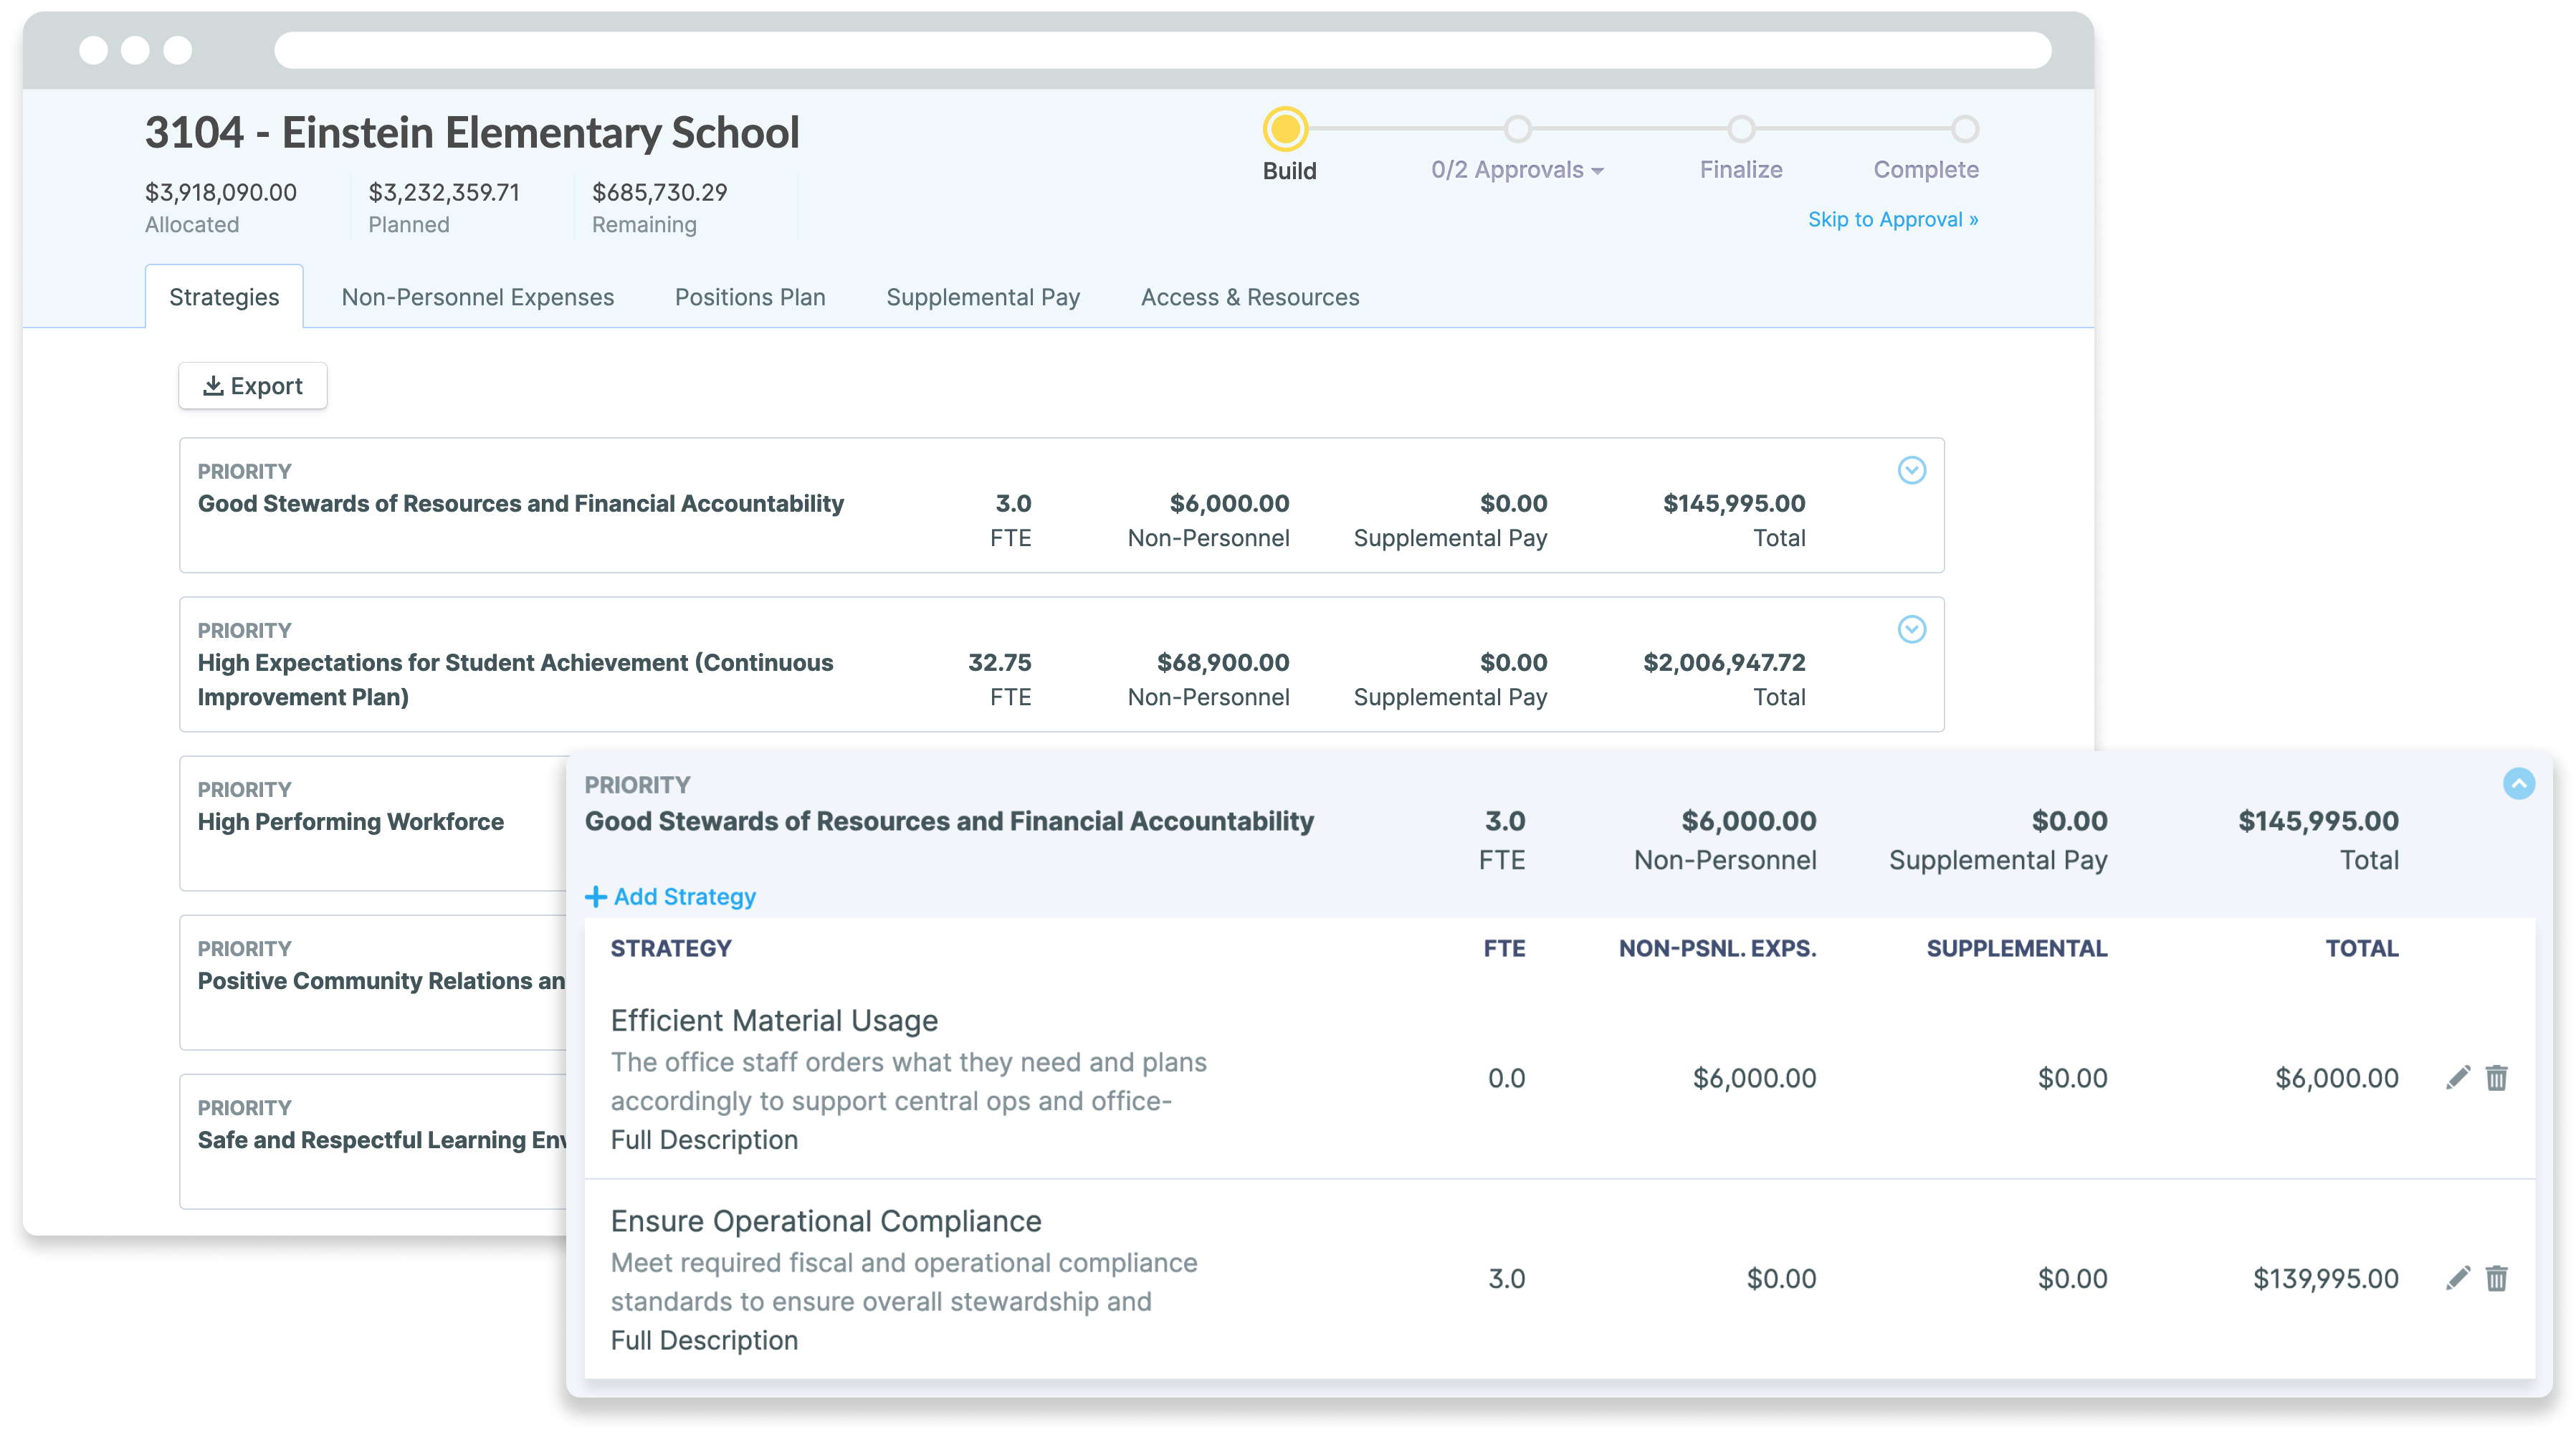Click the 3104 - Einstein Elementary School heading
The width and height of the screenshot is (2576, 1432).
pyautogui.click(x=472, y=133)
